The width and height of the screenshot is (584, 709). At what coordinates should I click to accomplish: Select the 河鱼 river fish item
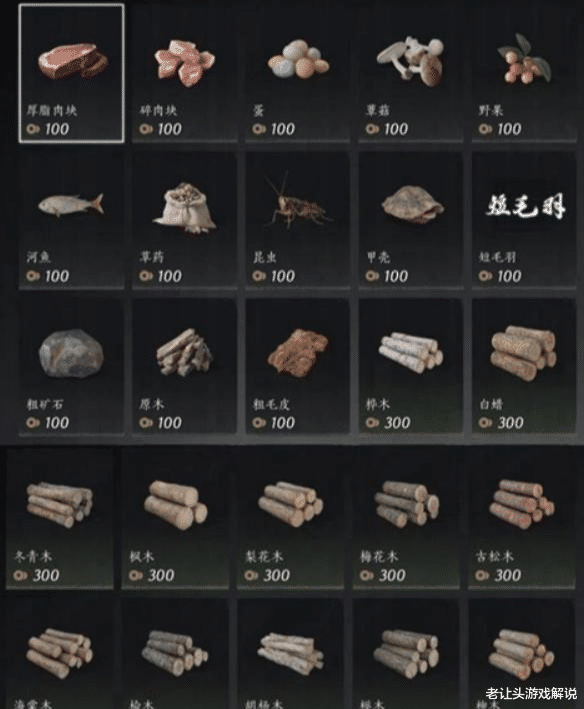coord(71,220)
